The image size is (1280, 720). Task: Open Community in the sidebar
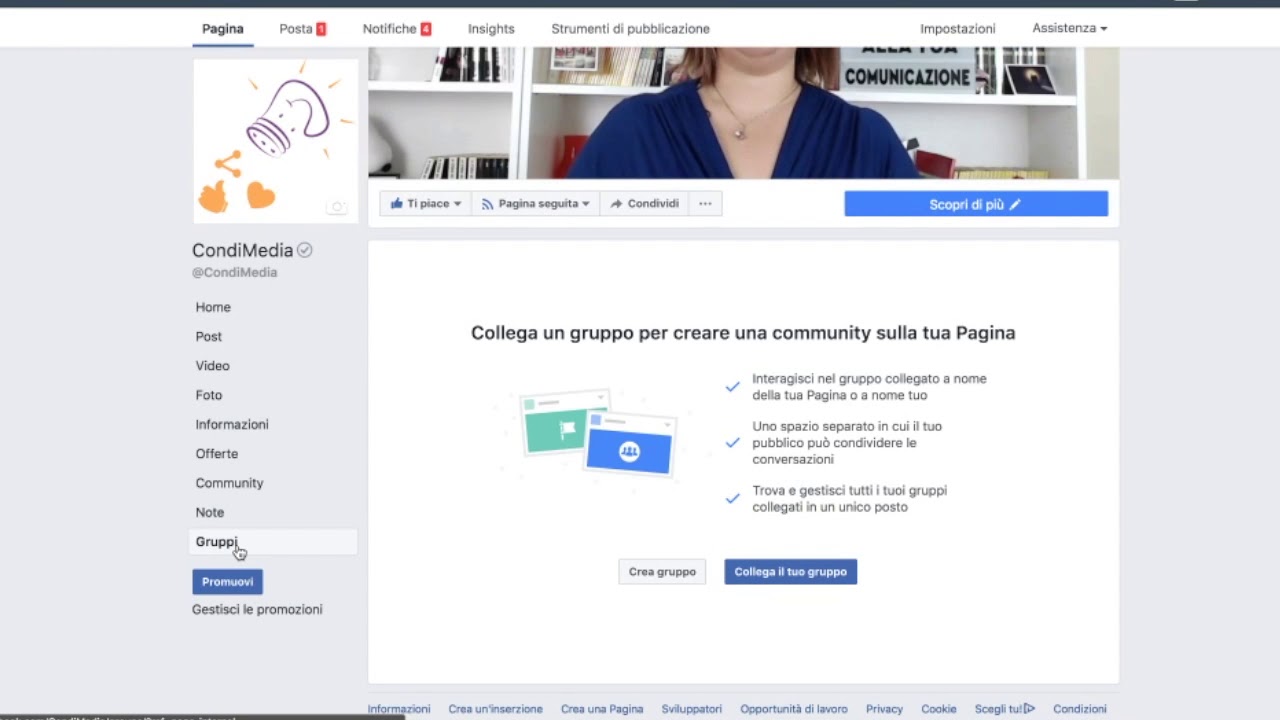229,483
